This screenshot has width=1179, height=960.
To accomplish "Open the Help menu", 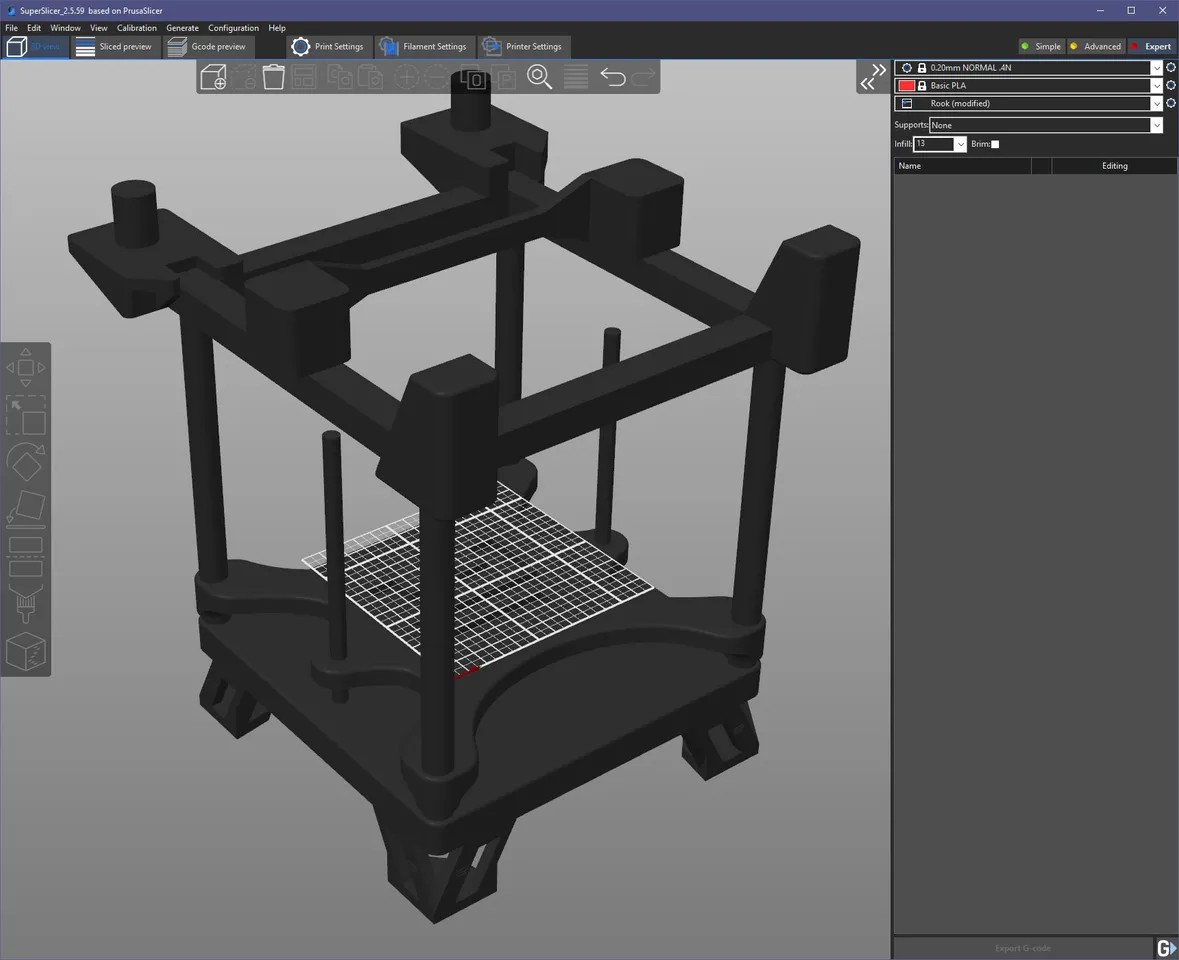I will tap(277, 28).
